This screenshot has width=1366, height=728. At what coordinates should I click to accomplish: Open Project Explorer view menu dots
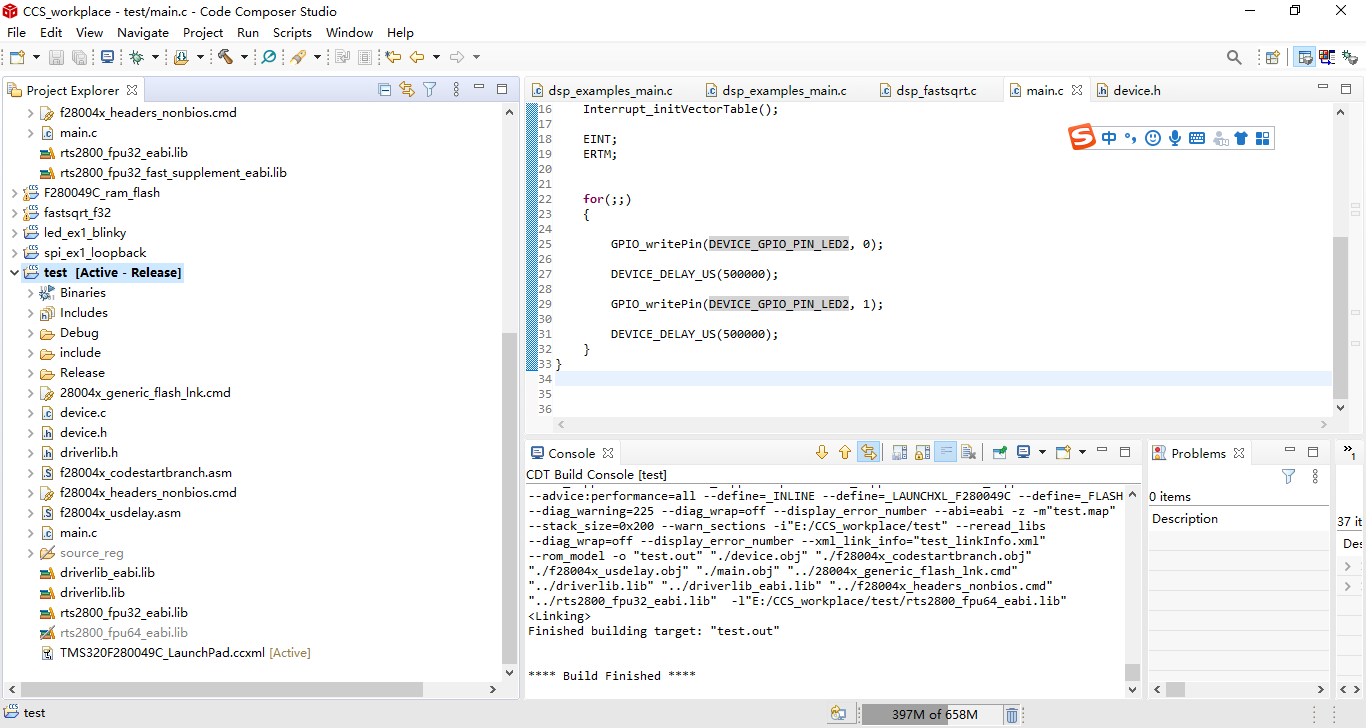tap(456, 89)
